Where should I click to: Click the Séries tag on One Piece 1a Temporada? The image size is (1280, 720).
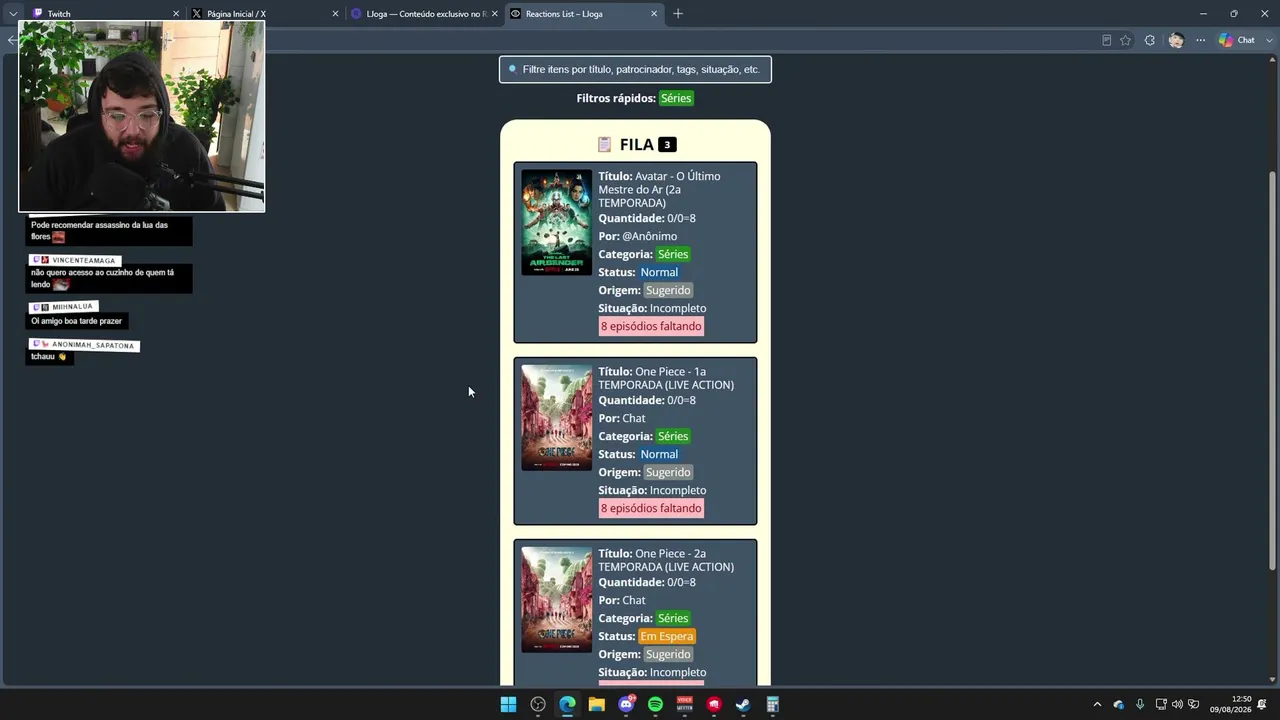673,436
